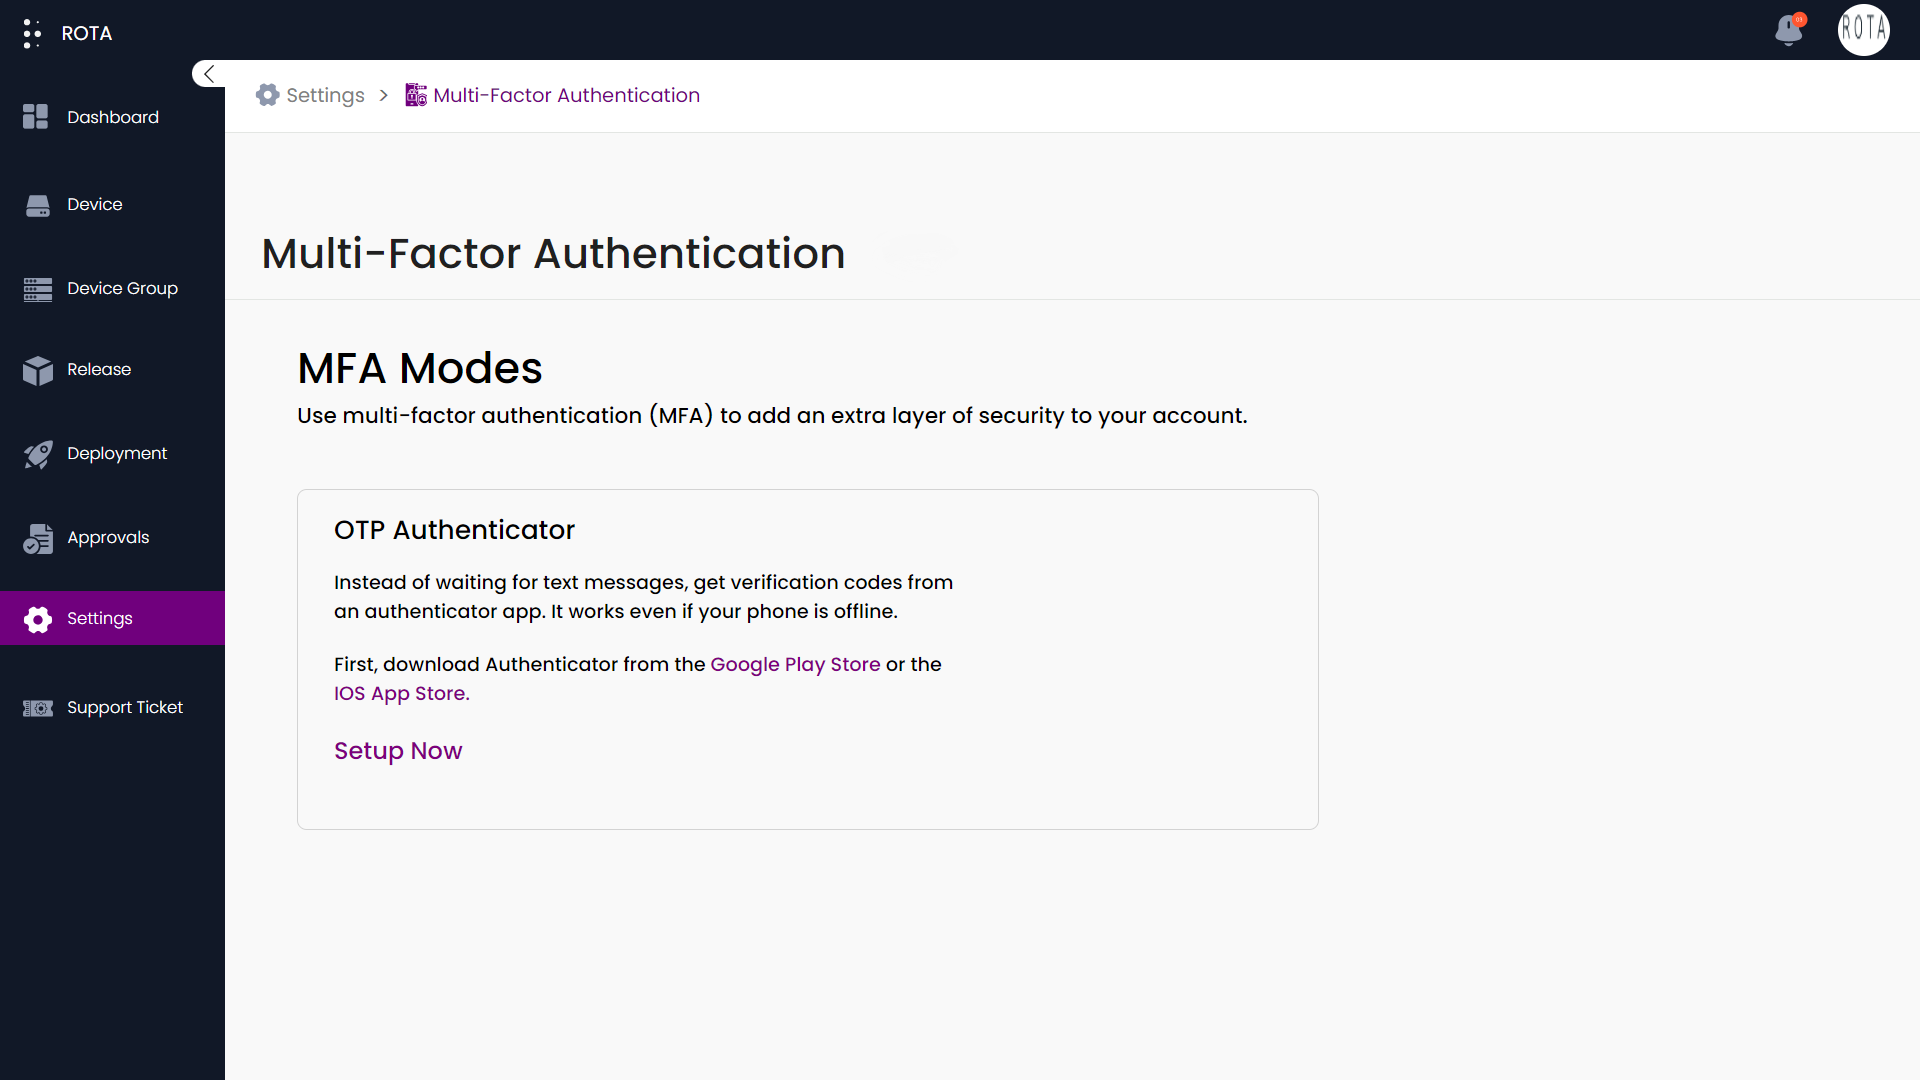Screen dimensions: 1920x1080
Task: Open the IOS App Store link
Action: pyautogui.click(x=401, y=693)
